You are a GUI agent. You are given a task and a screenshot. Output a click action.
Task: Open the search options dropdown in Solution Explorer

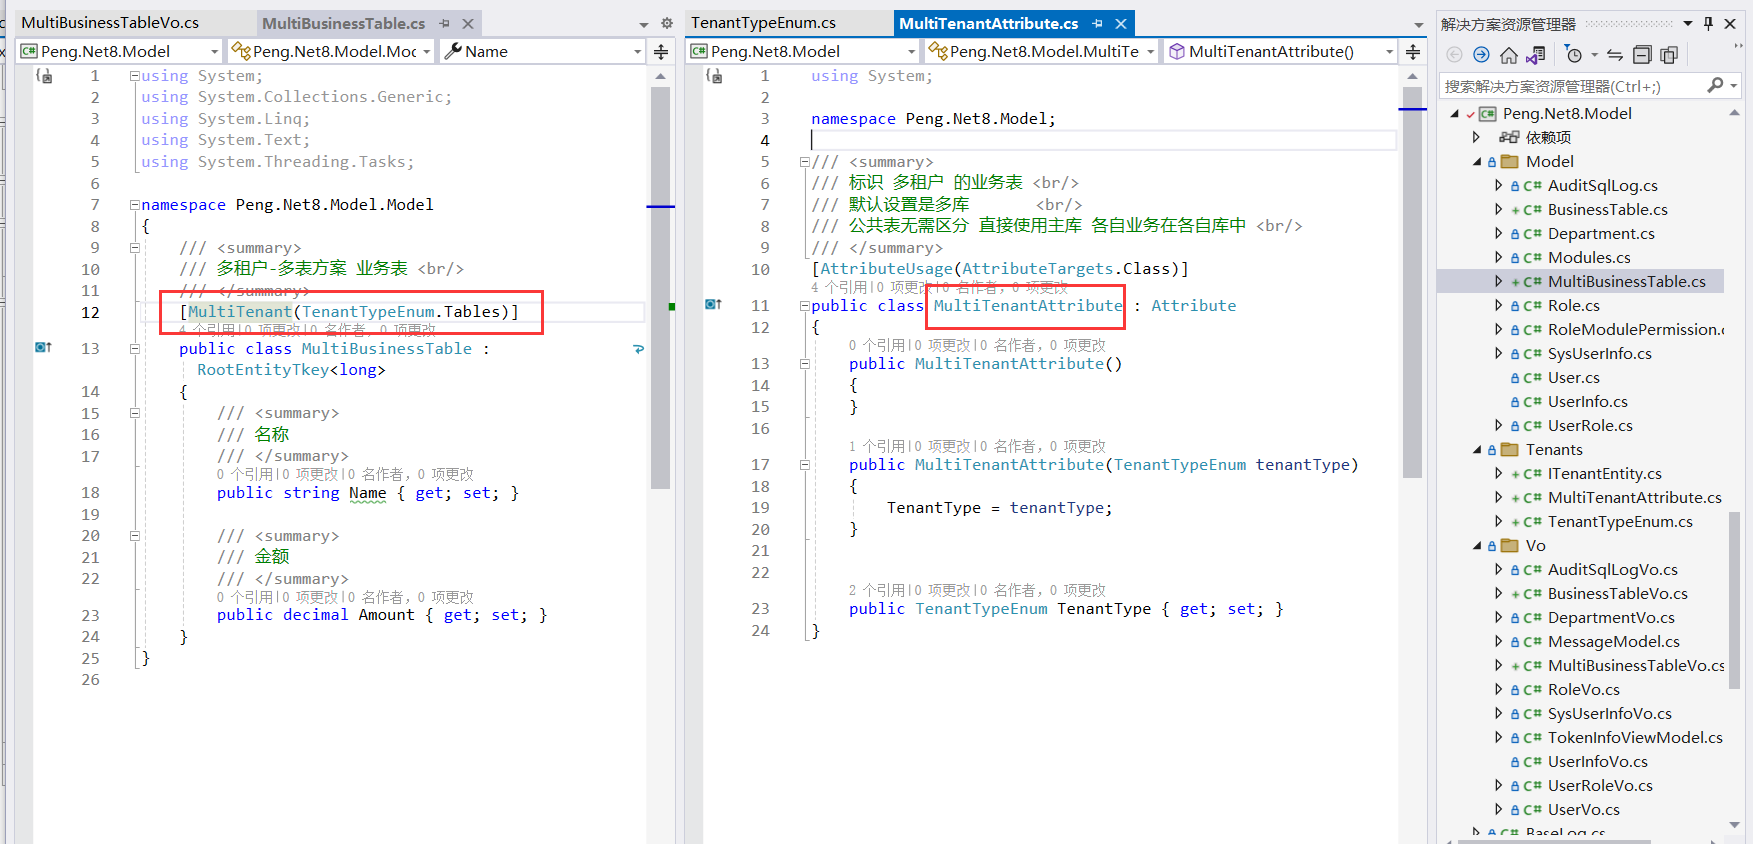1734,86
